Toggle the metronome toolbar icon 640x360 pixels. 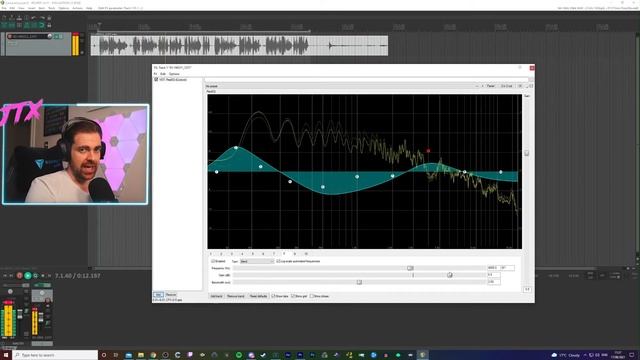[x=49, y=18]
